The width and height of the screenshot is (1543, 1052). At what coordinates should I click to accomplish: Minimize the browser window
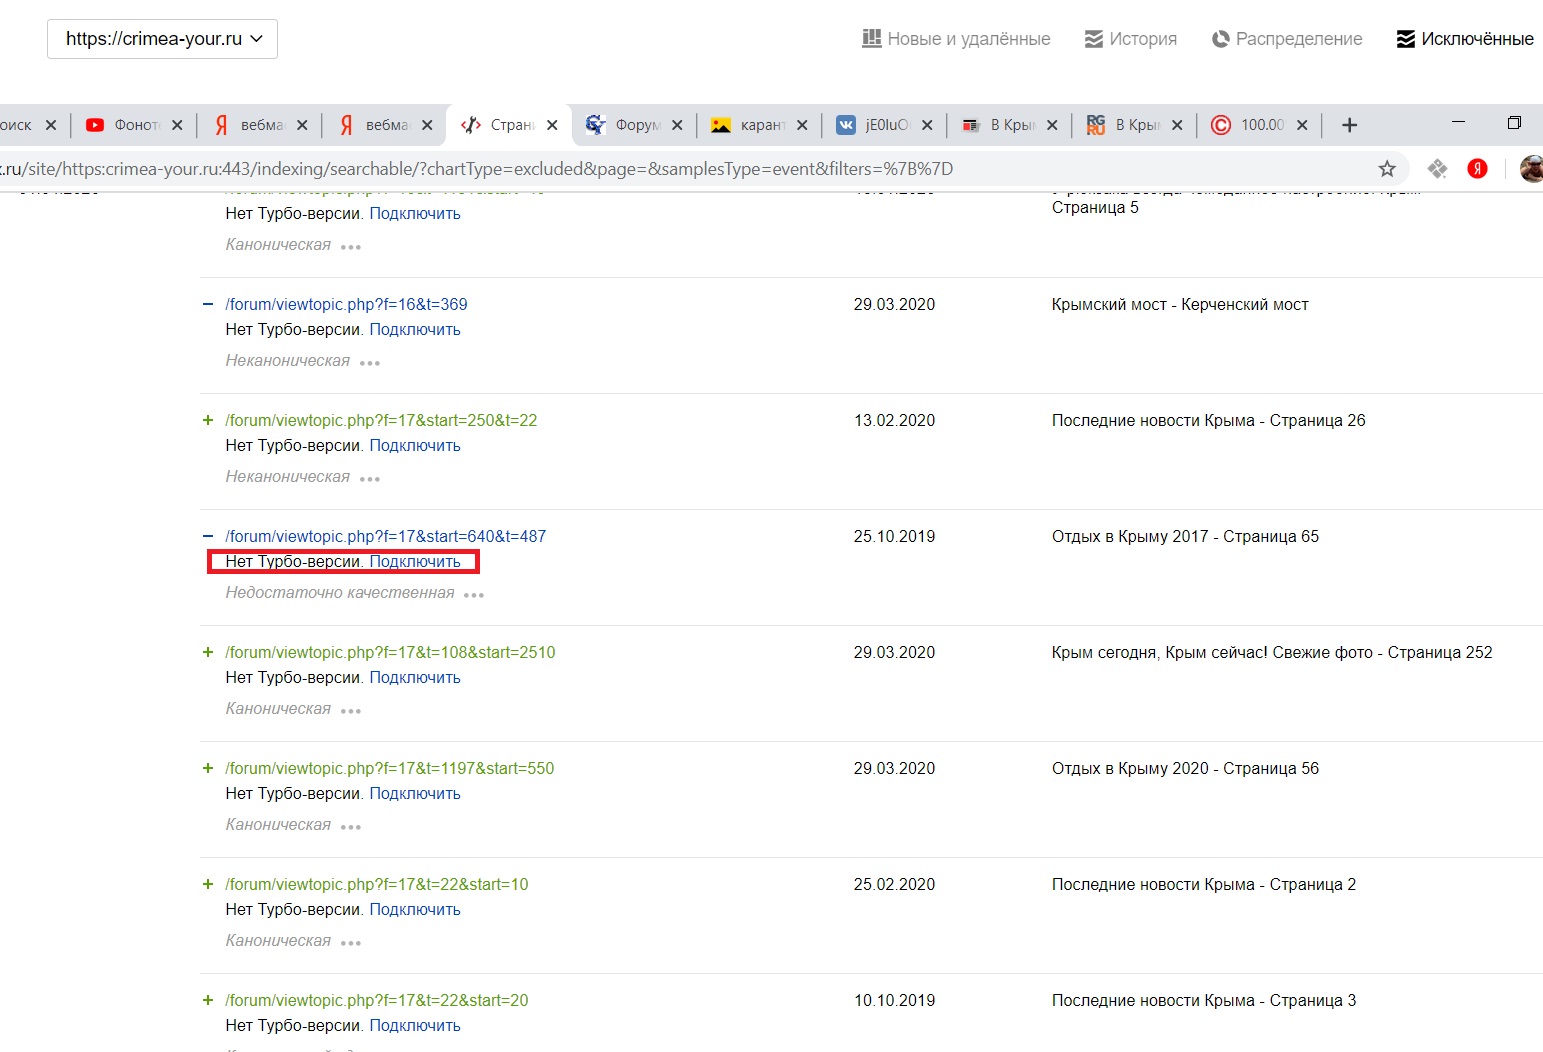(x=1458, y=122)
